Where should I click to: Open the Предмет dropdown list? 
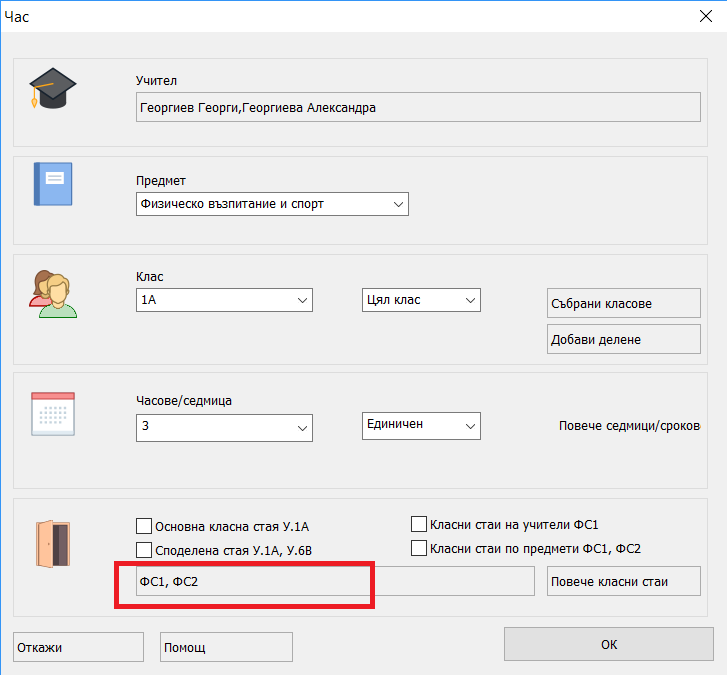[x=398, y=205]
